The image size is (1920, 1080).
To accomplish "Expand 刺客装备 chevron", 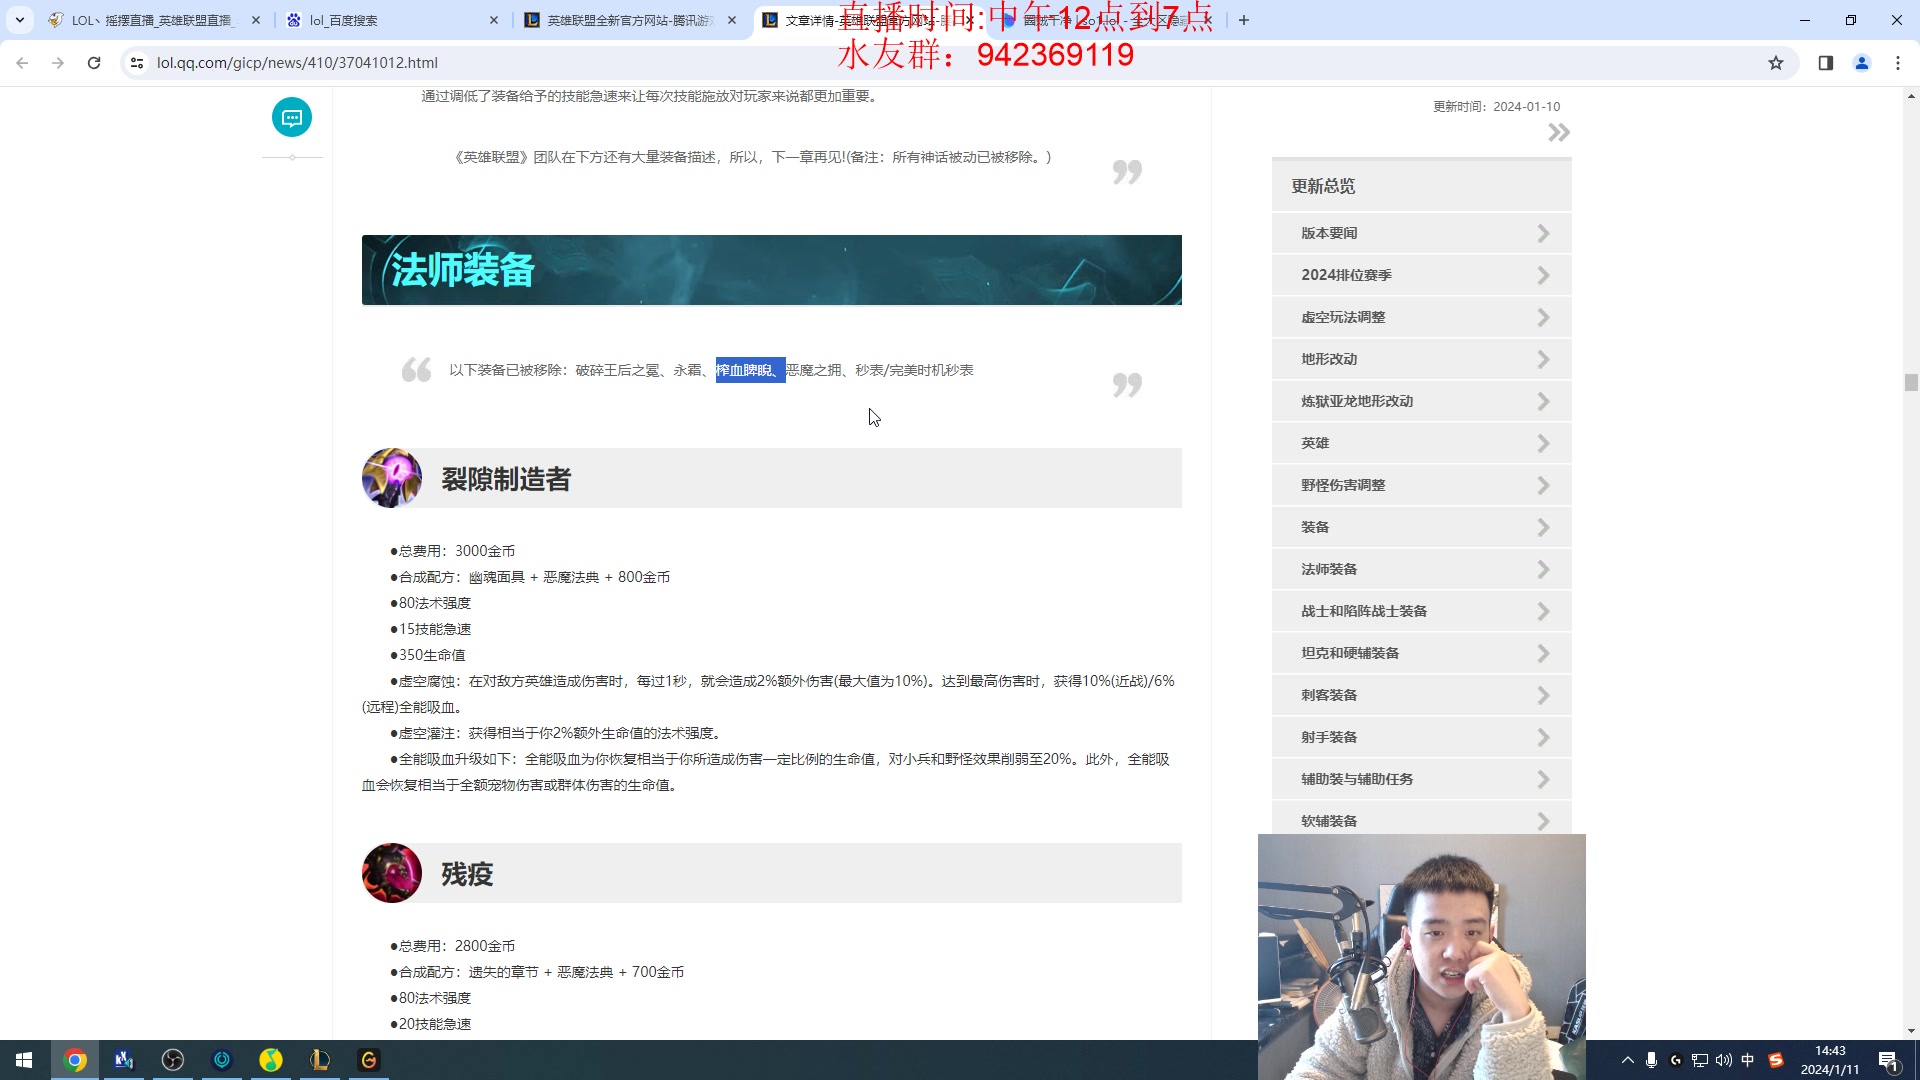I will click(1543, 695).
